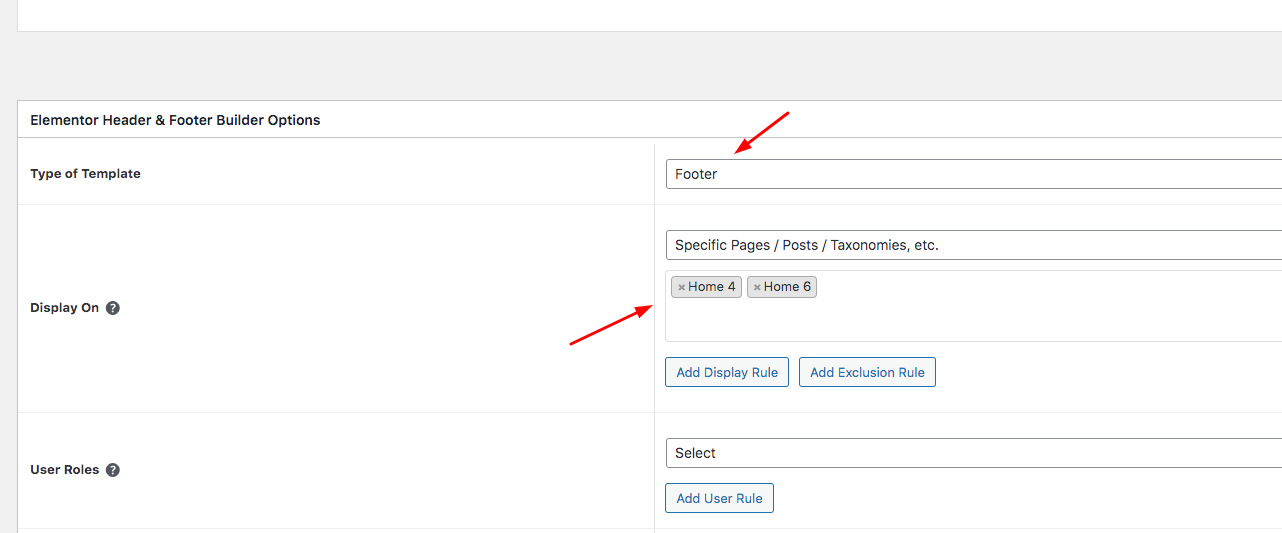Remove the Home 4 tag
Viewport: 1282px width, 533px height.
(682, 287)
